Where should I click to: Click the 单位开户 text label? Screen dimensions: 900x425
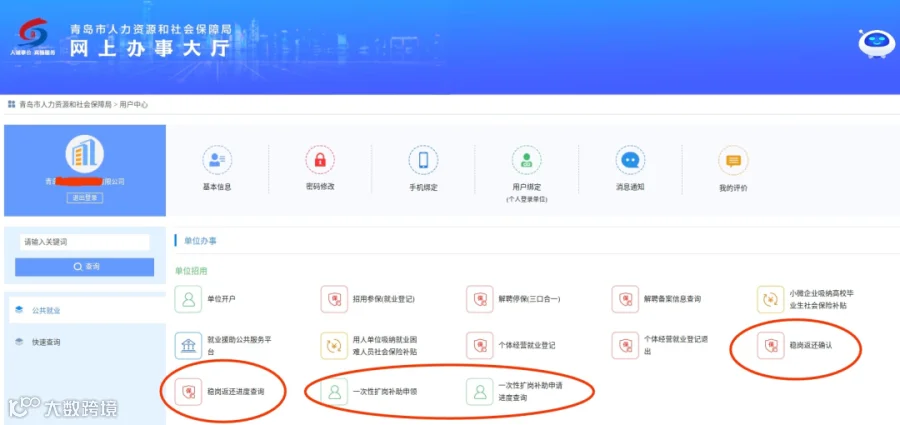221,299
